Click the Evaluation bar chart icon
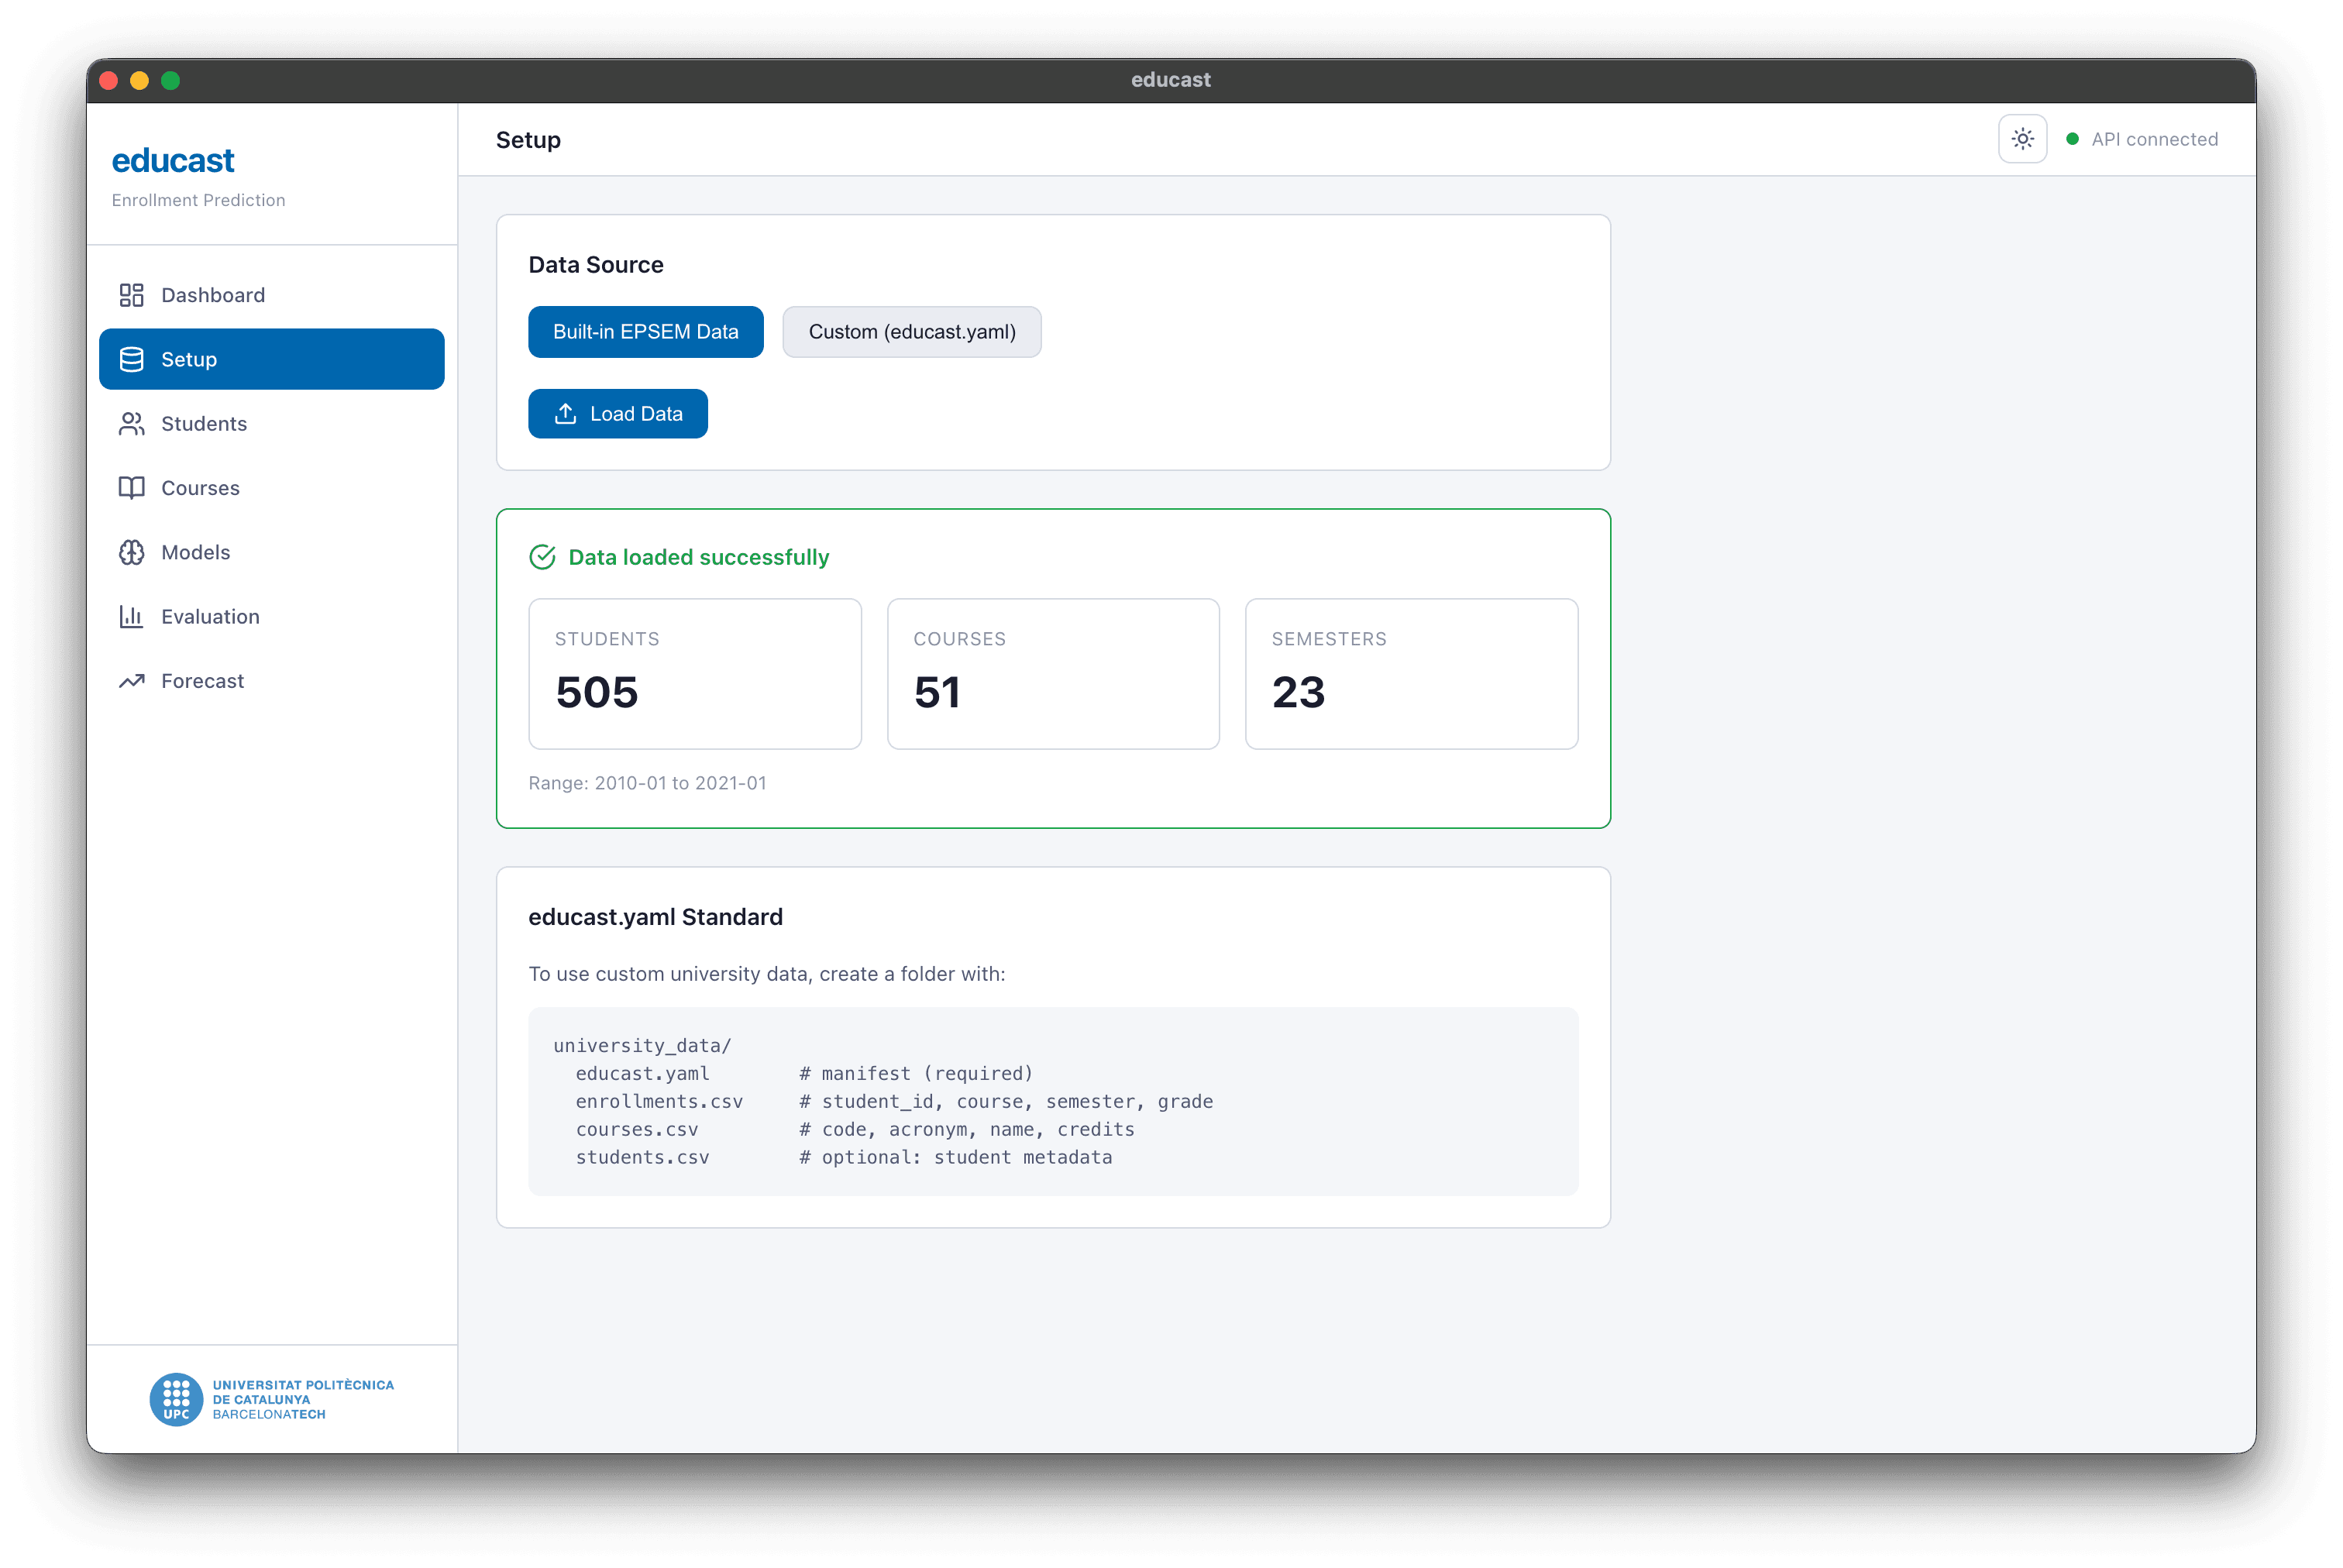2343x1568 pixels. 131,617
